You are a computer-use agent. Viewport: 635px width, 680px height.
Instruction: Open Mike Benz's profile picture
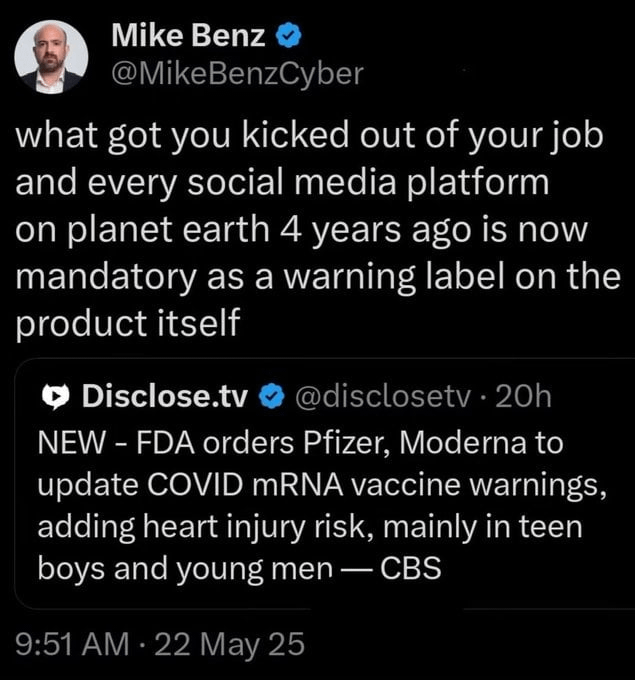pos(51,57)
